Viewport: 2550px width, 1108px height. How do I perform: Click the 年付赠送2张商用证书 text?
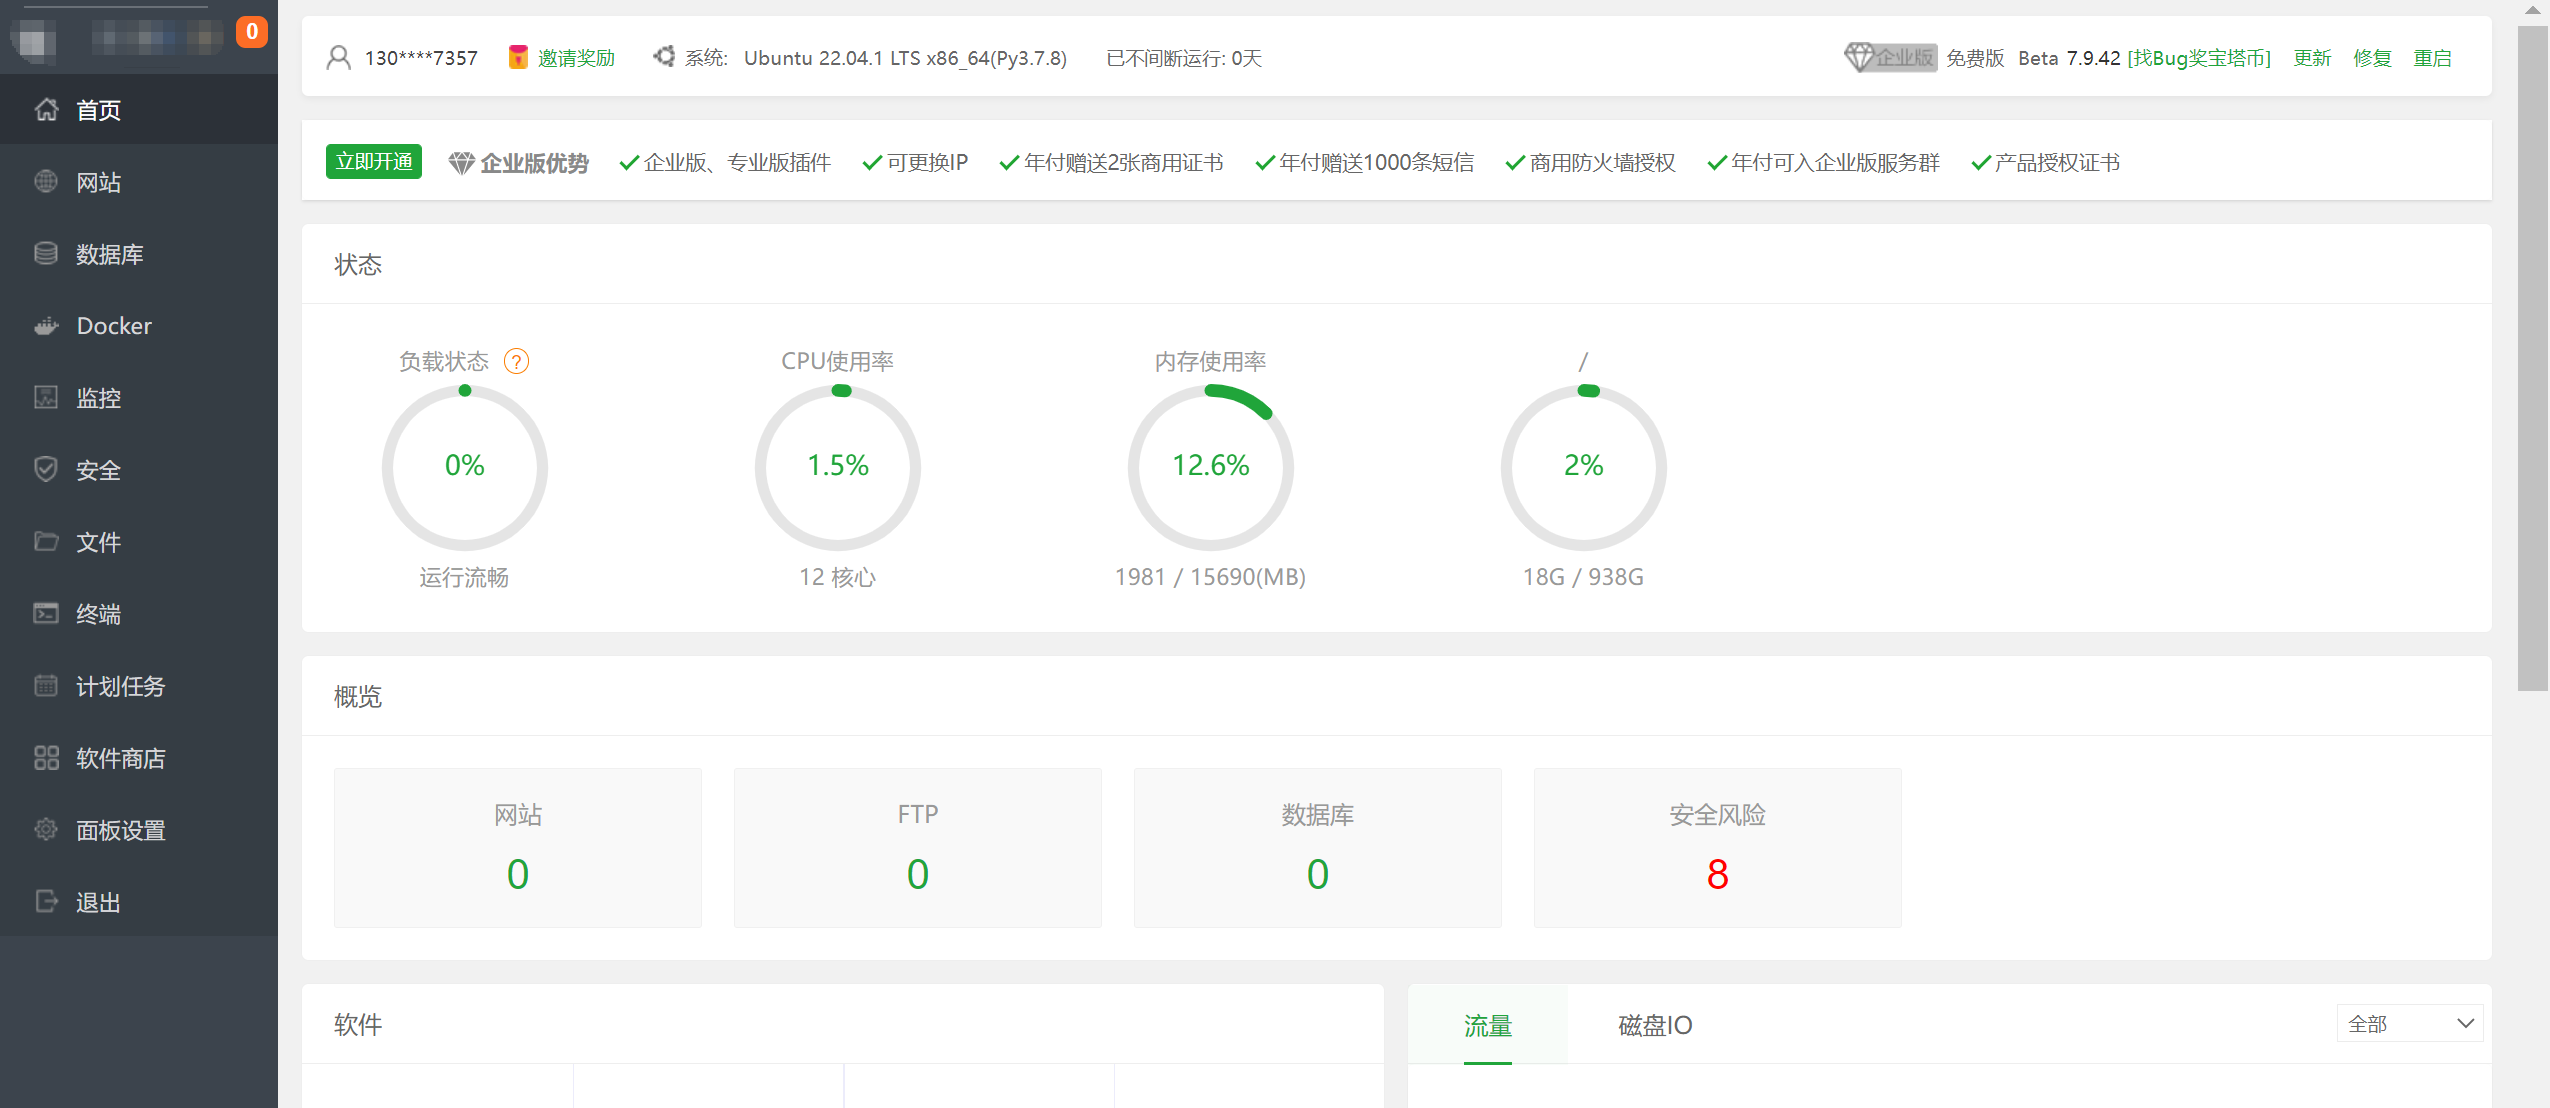pyautogui.click(x=1123, y=163)
